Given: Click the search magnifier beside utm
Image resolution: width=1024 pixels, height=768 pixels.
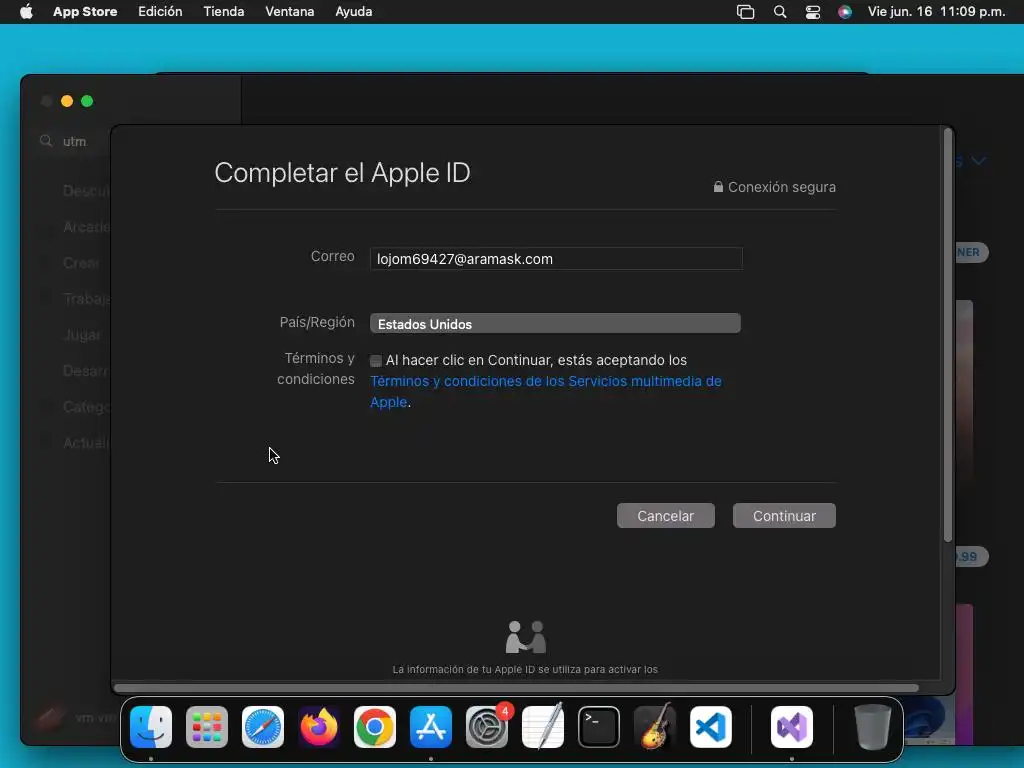Looking at the screenshot, I should 46,141.
